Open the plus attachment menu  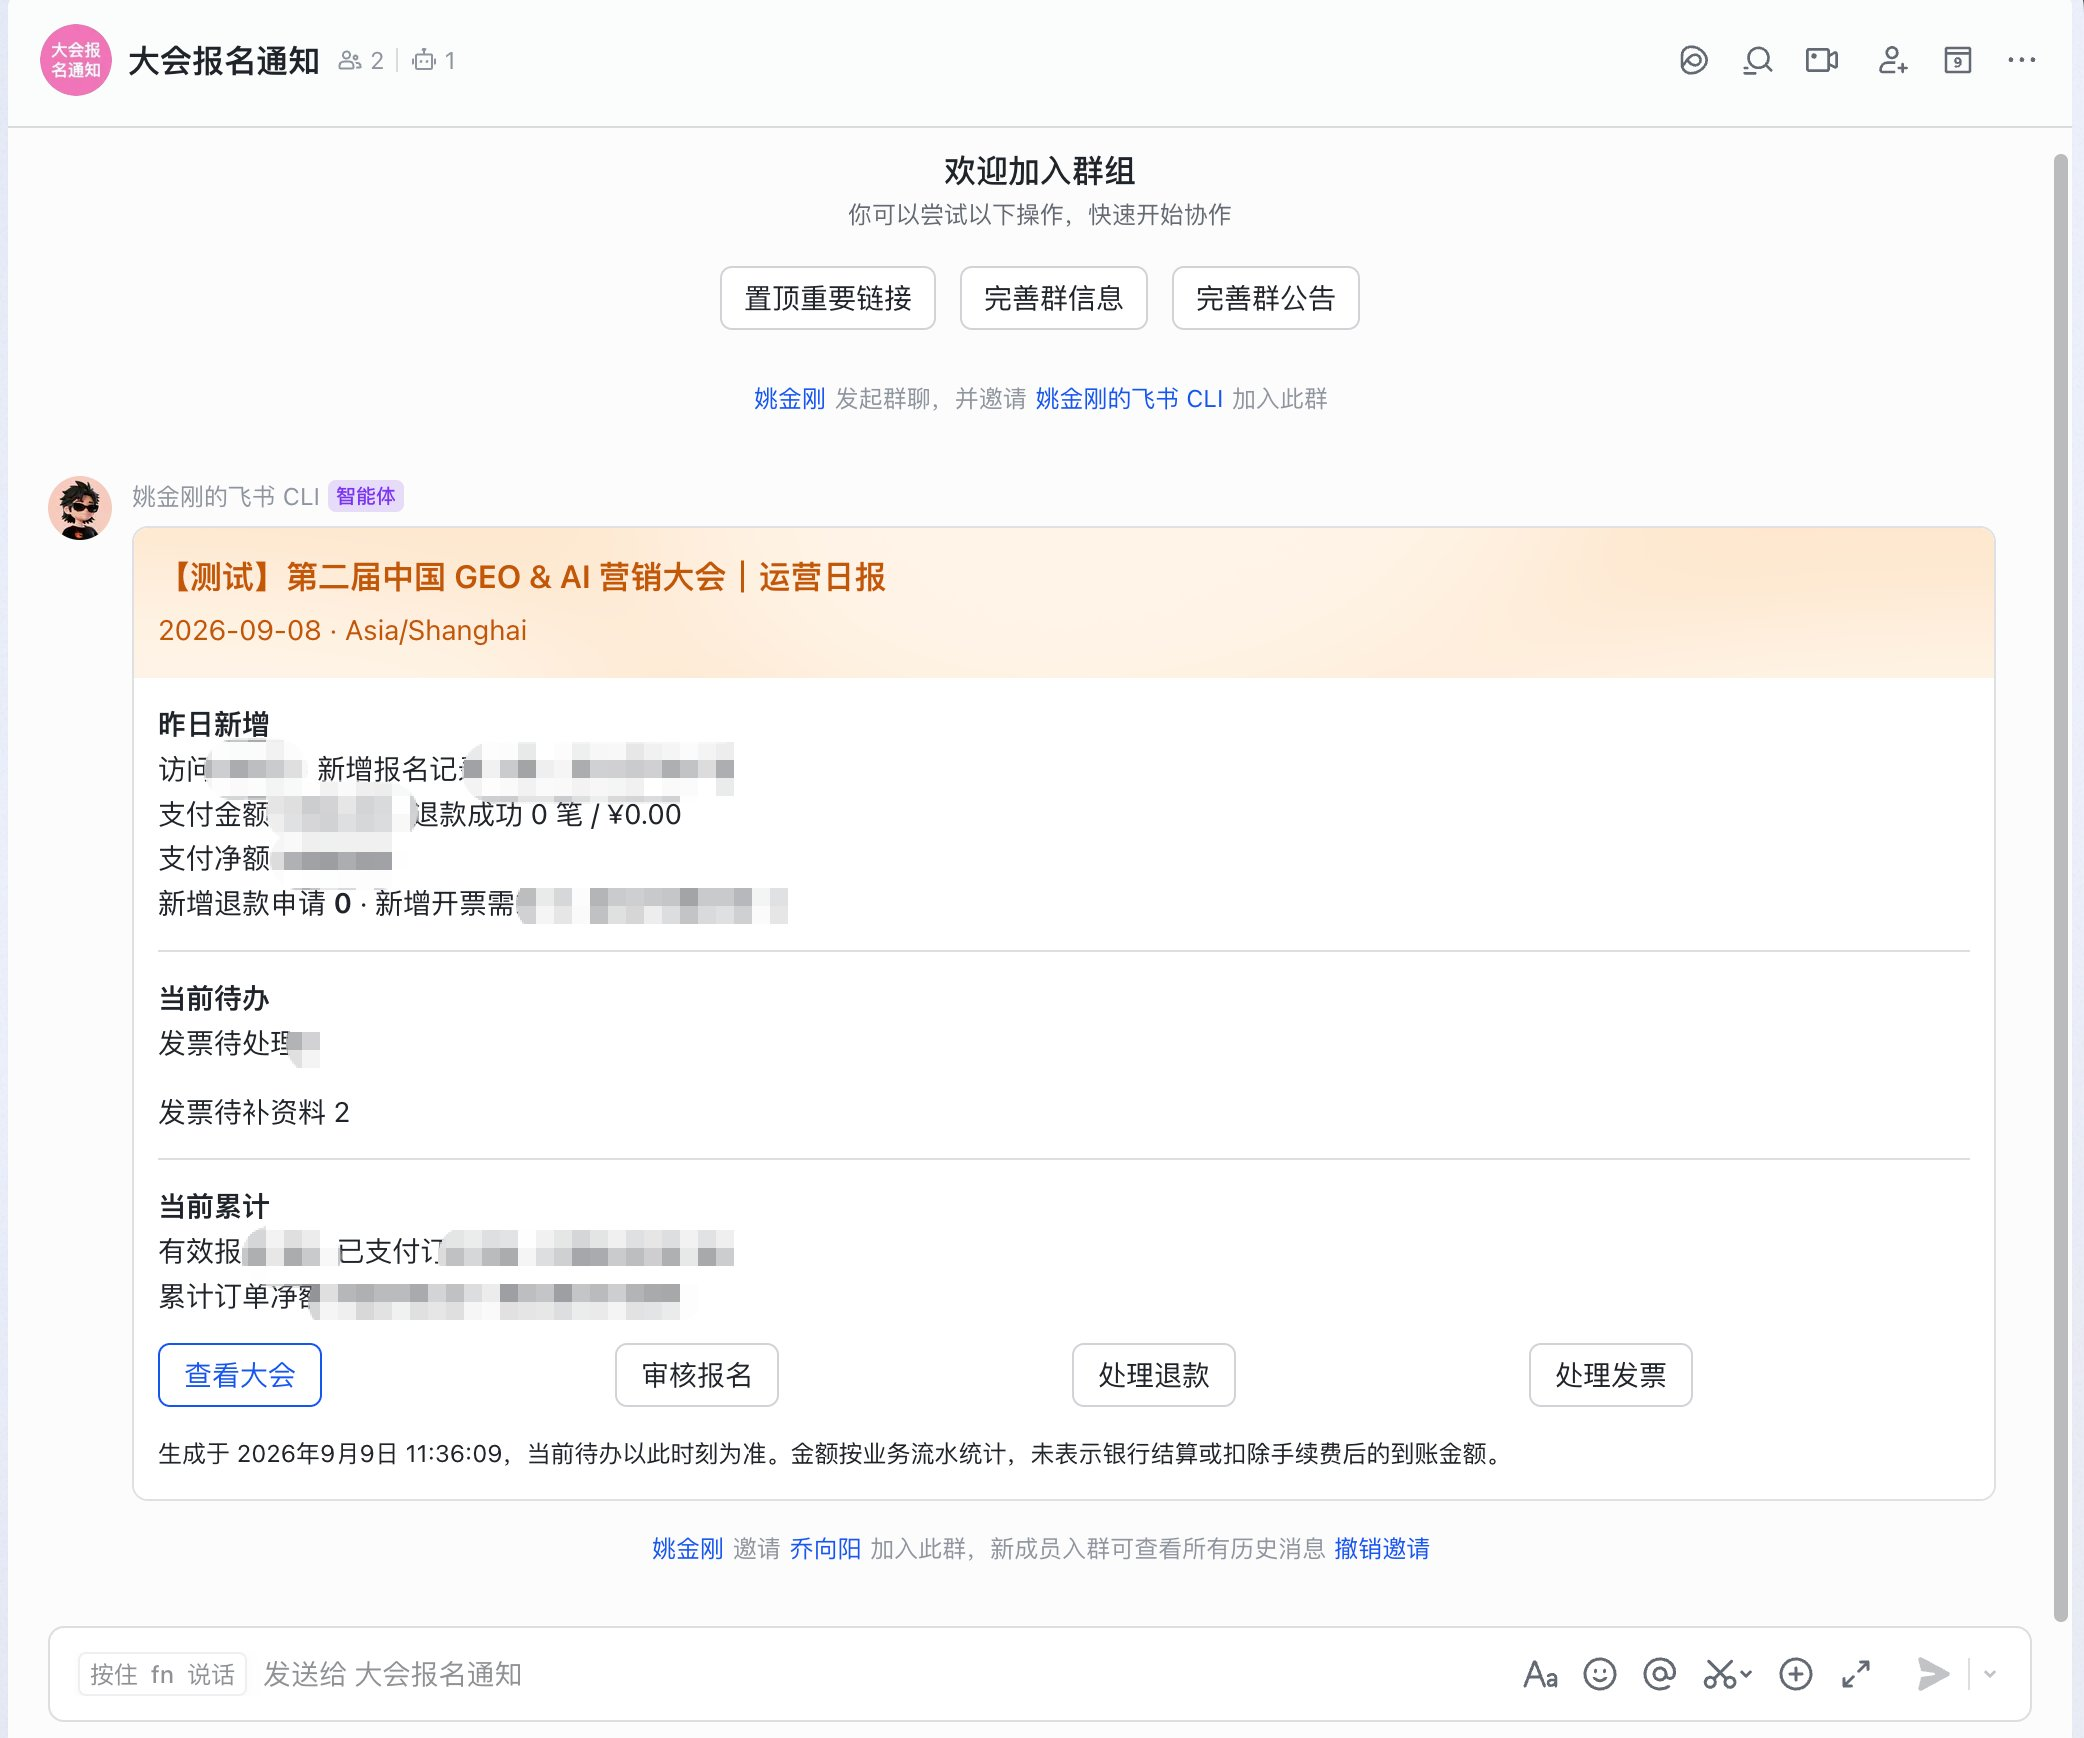pos(1796,1674)
